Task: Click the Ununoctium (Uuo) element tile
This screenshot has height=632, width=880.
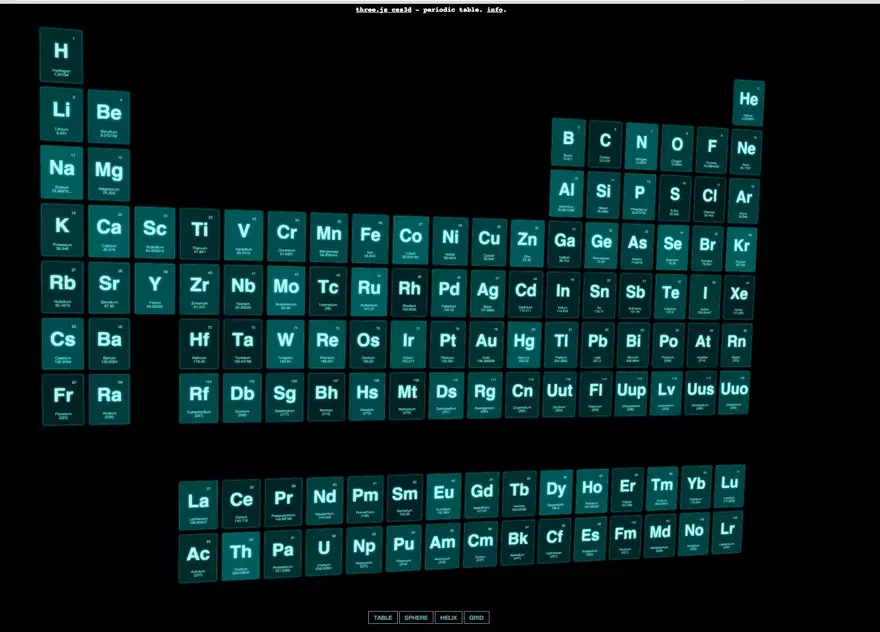Action: [x=734, y=392]
